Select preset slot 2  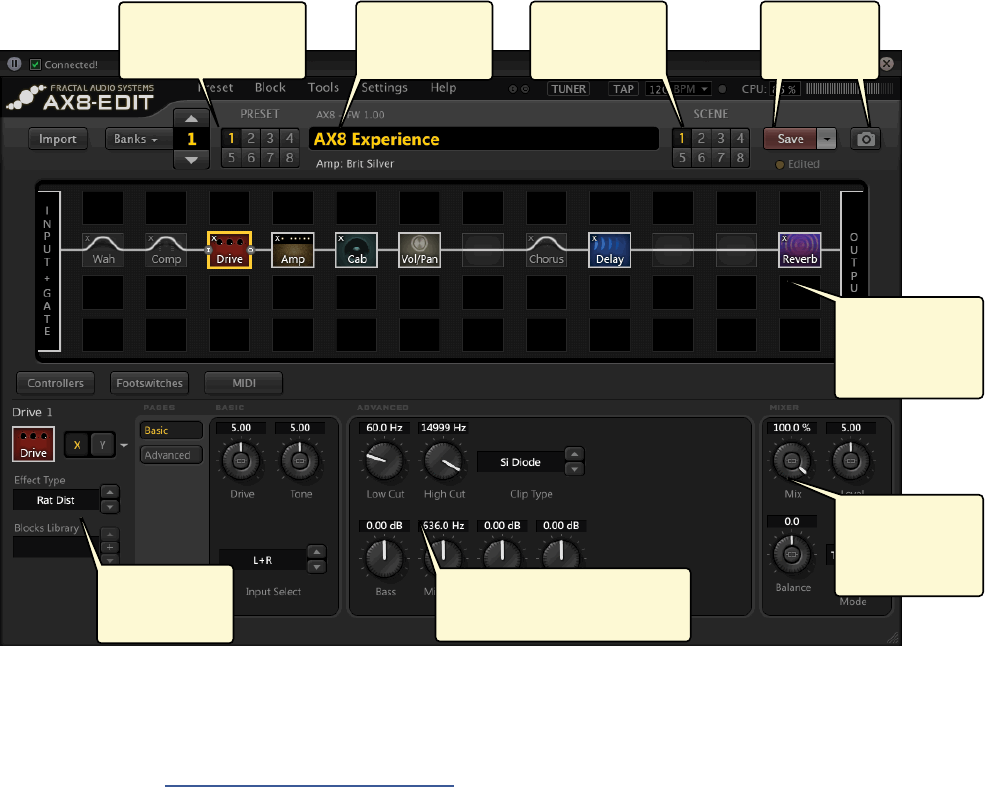pyautogui.click(x=251, y=138)
